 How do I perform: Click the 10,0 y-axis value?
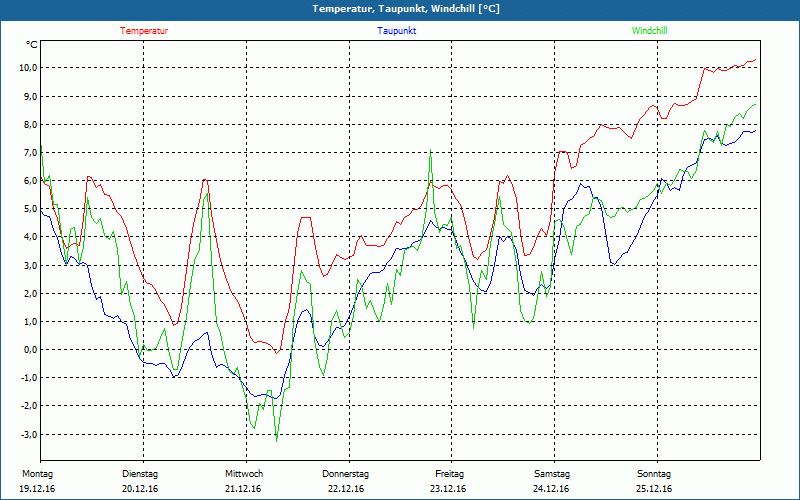(x=27, y=68)
